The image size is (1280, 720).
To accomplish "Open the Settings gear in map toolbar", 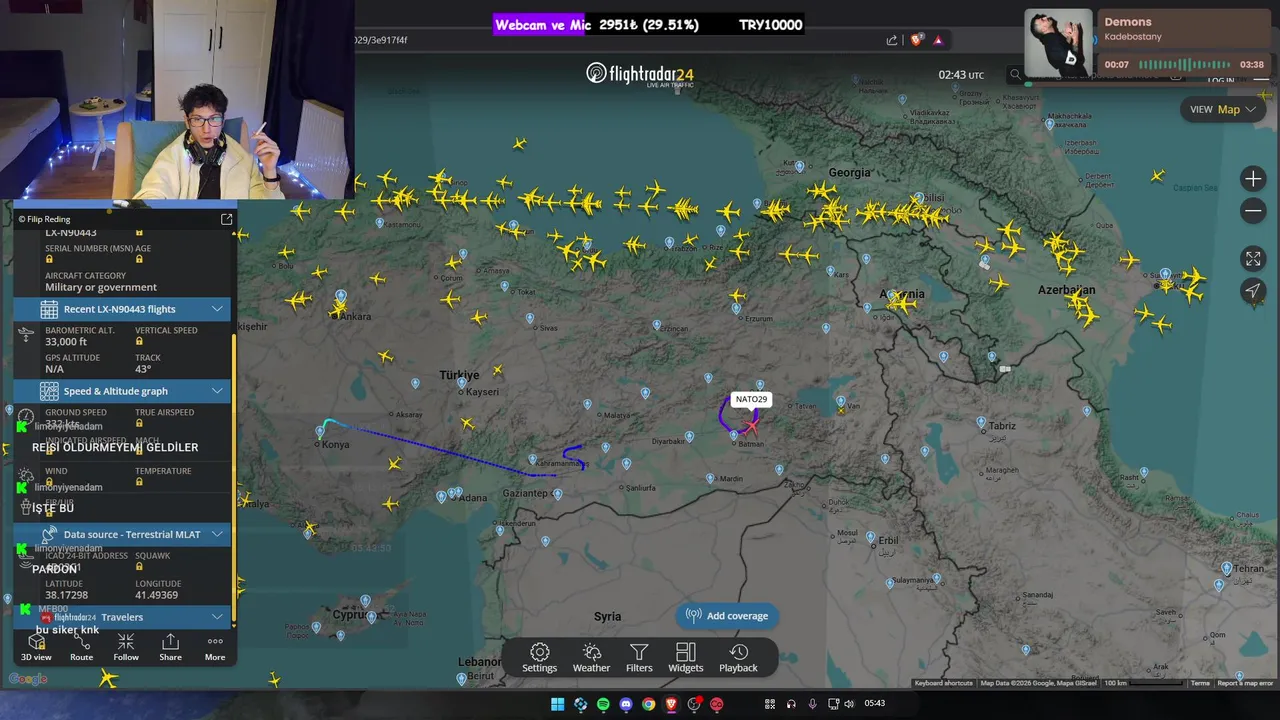I will (539, 658).
